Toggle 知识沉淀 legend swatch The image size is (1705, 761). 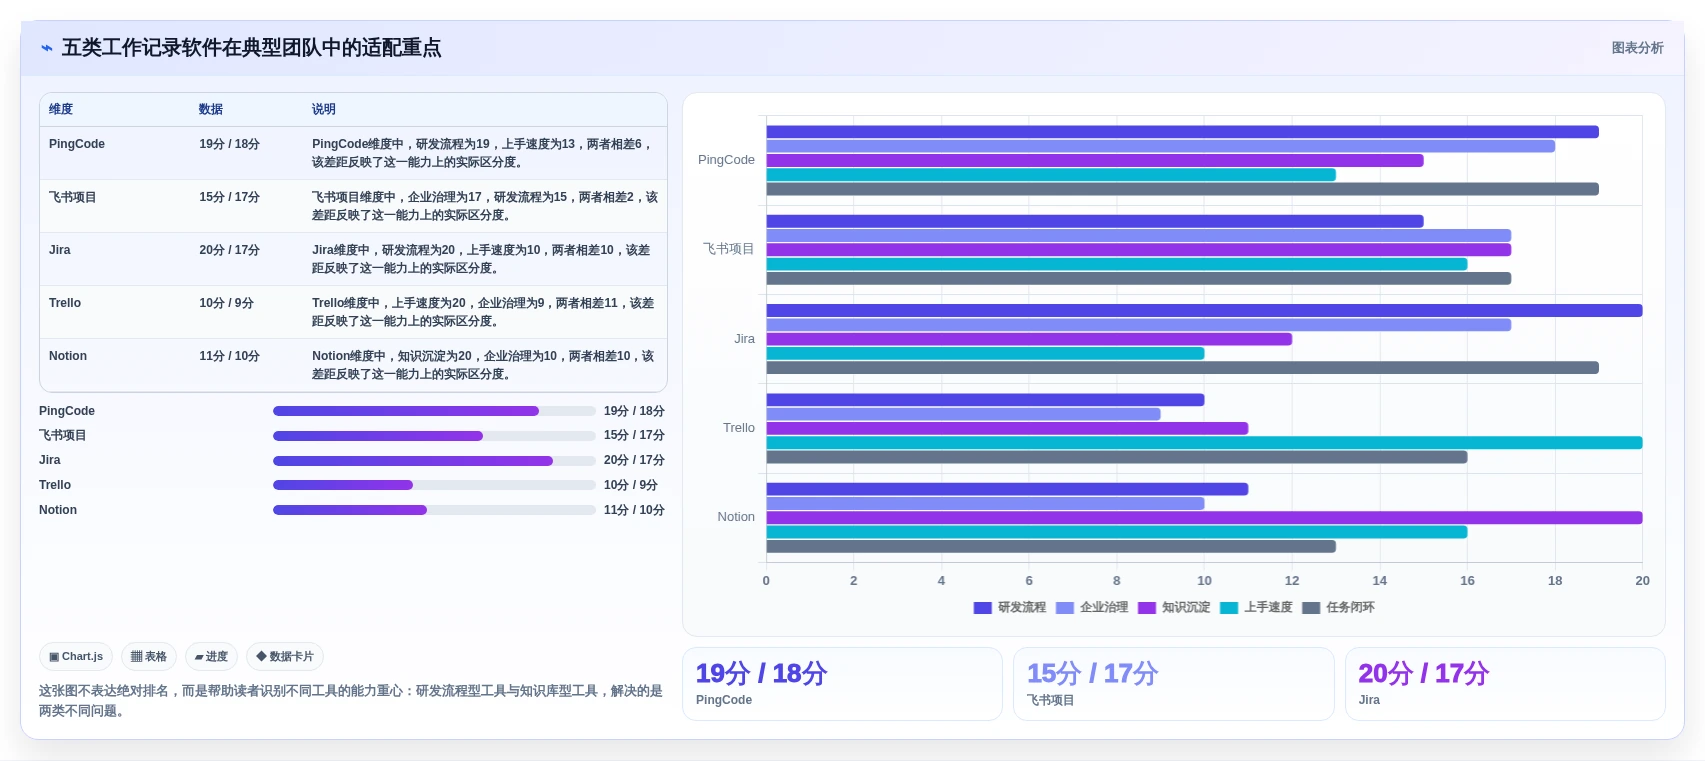pyautogui.click(x=1147, y=608)
